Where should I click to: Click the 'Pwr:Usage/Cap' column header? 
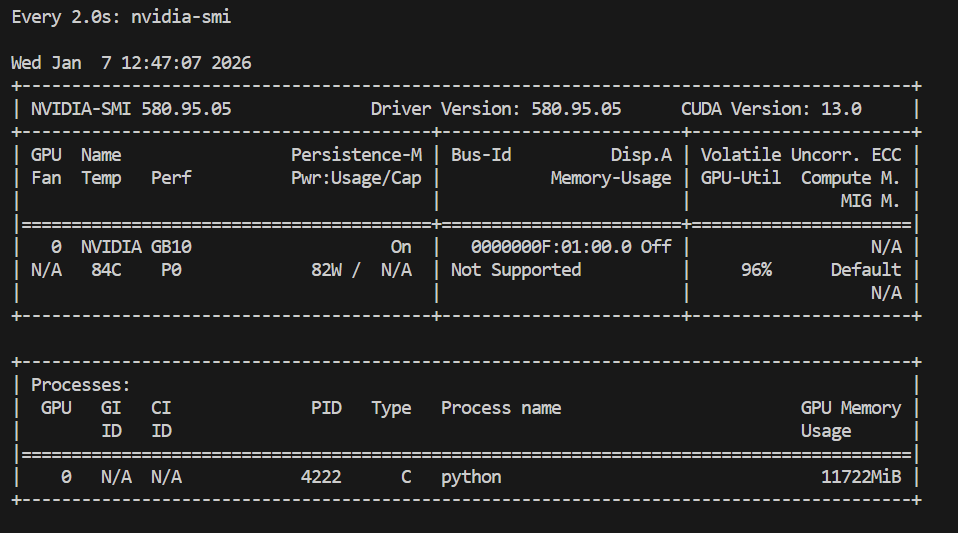(356, 178)
